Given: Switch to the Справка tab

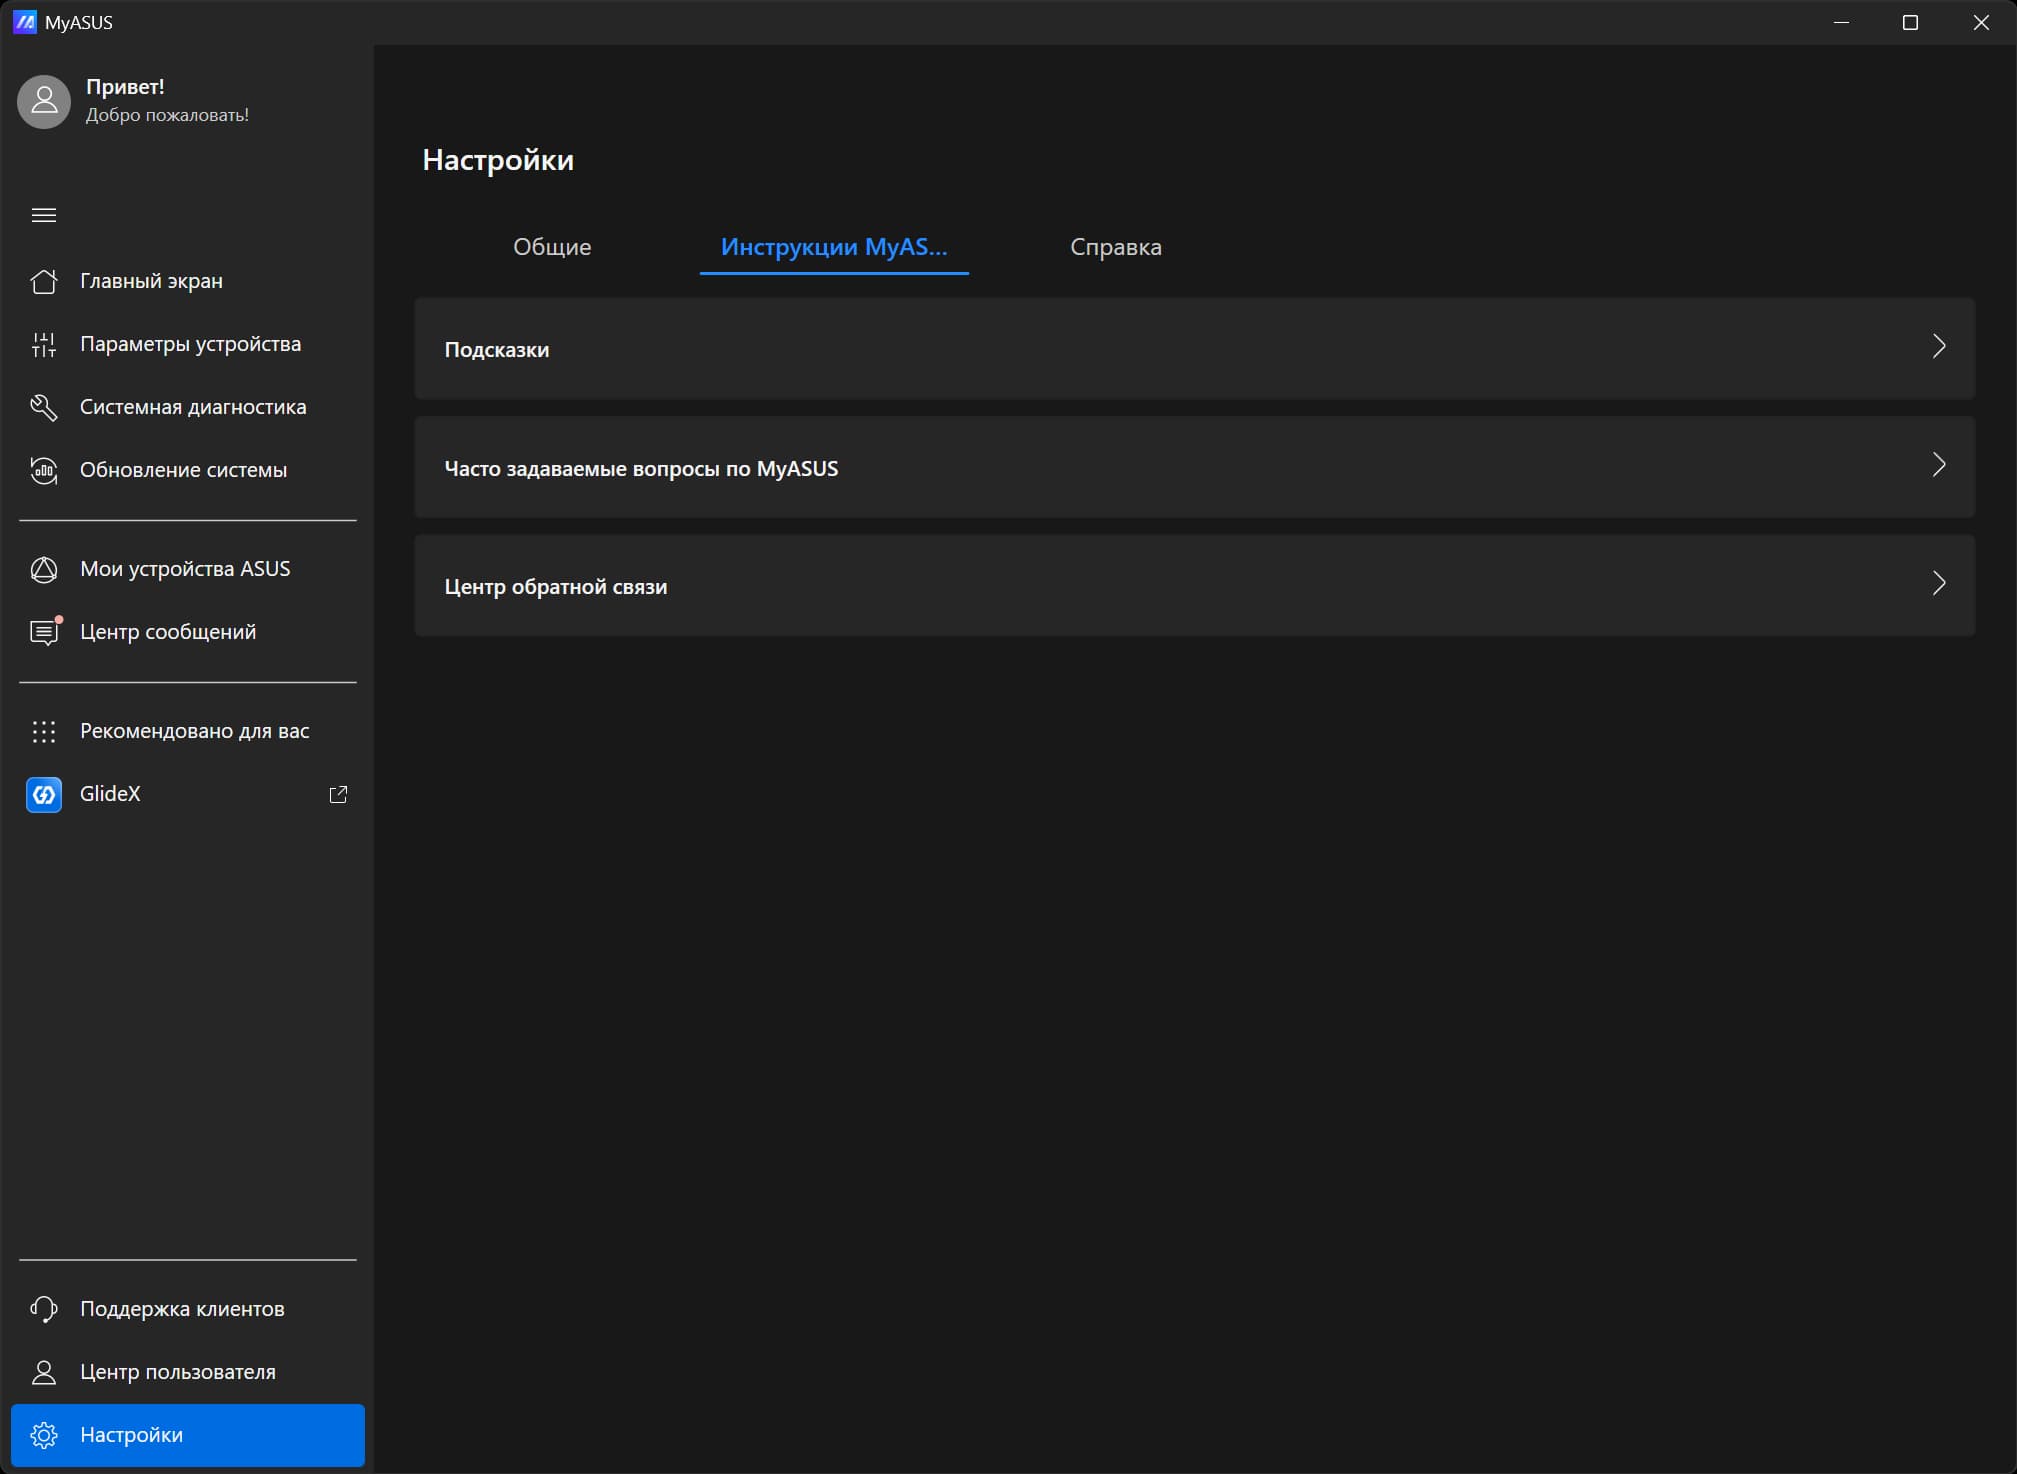Looking at the screenshot, I should point(1115,247).
